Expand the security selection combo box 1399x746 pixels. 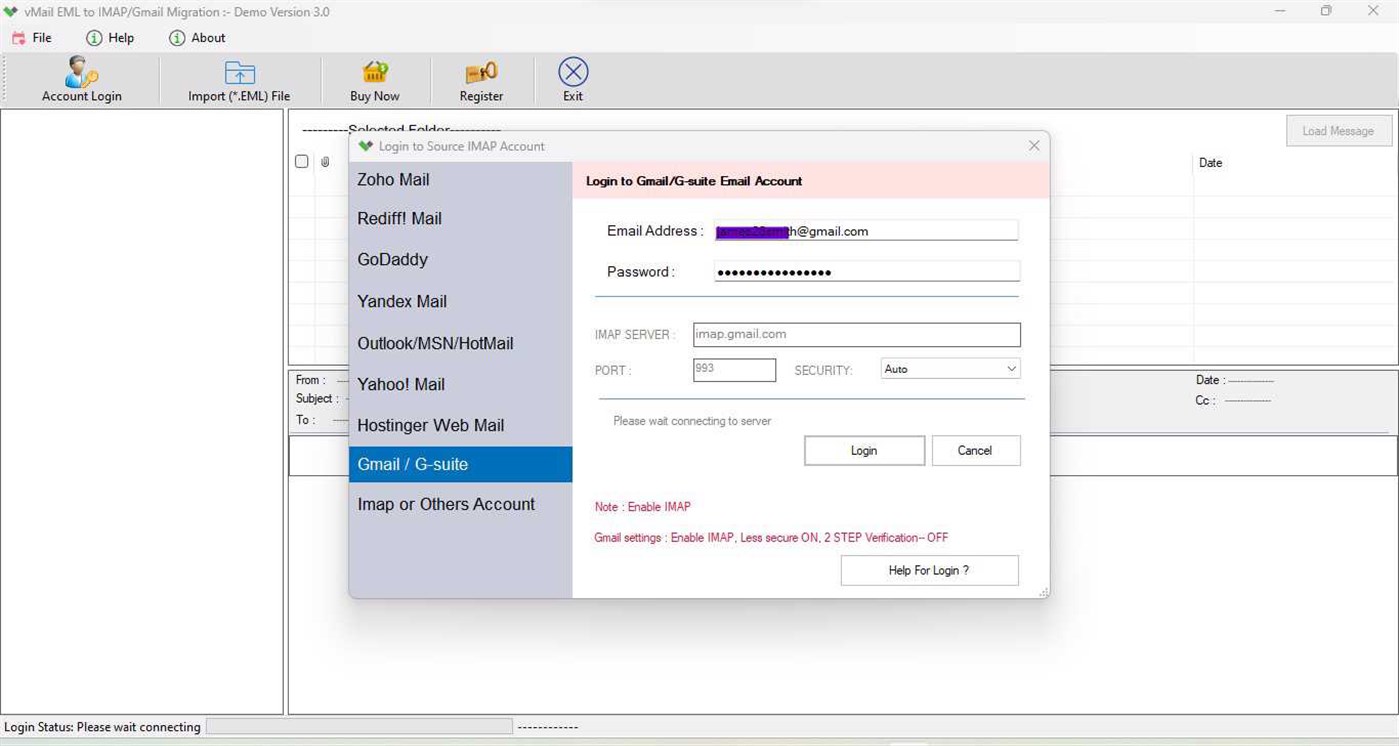pyautogui.click(x=1012, y=368)
